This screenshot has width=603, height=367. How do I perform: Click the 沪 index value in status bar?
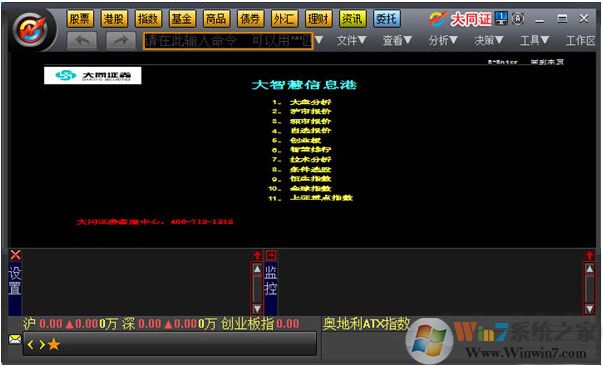click(x=50, y=324)
